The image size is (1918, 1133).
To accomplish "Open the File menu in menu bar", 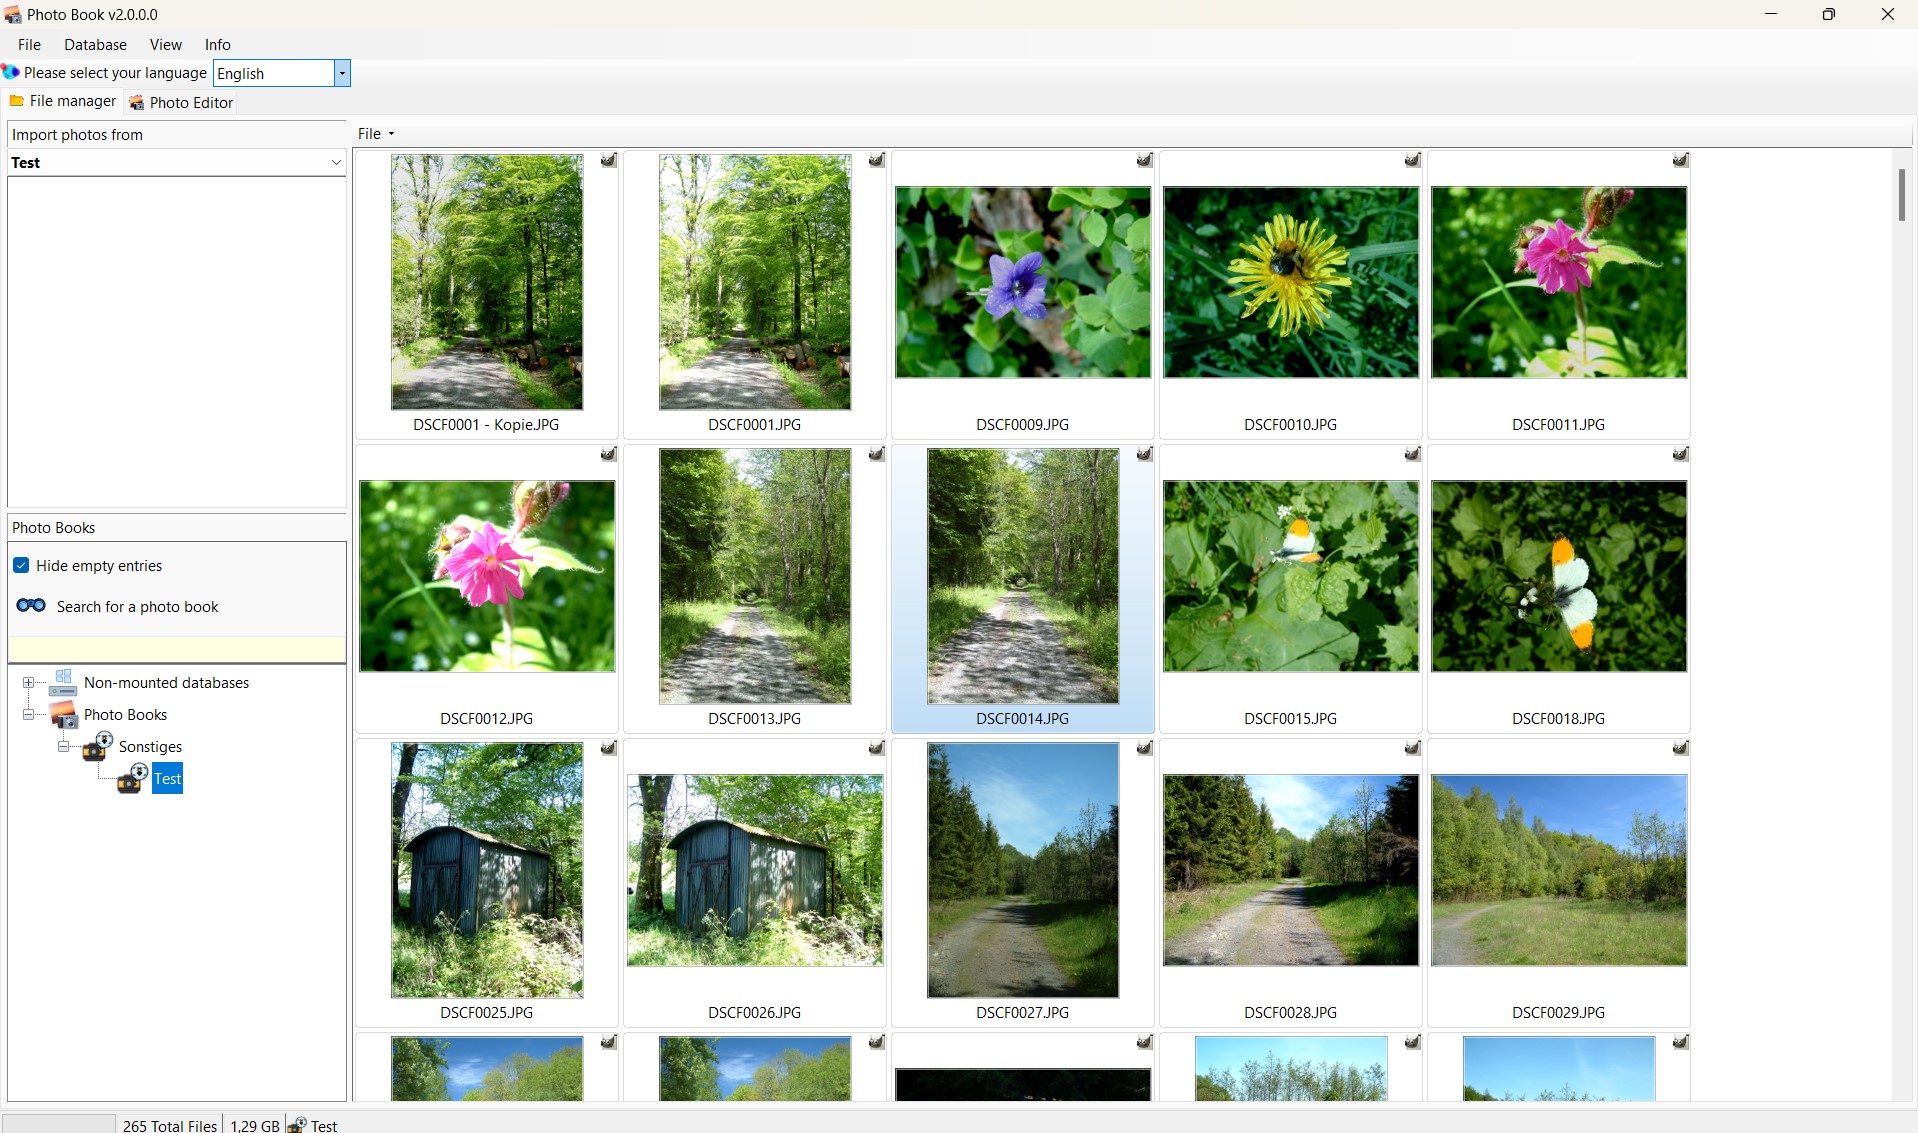I will [x=29, y=45].
